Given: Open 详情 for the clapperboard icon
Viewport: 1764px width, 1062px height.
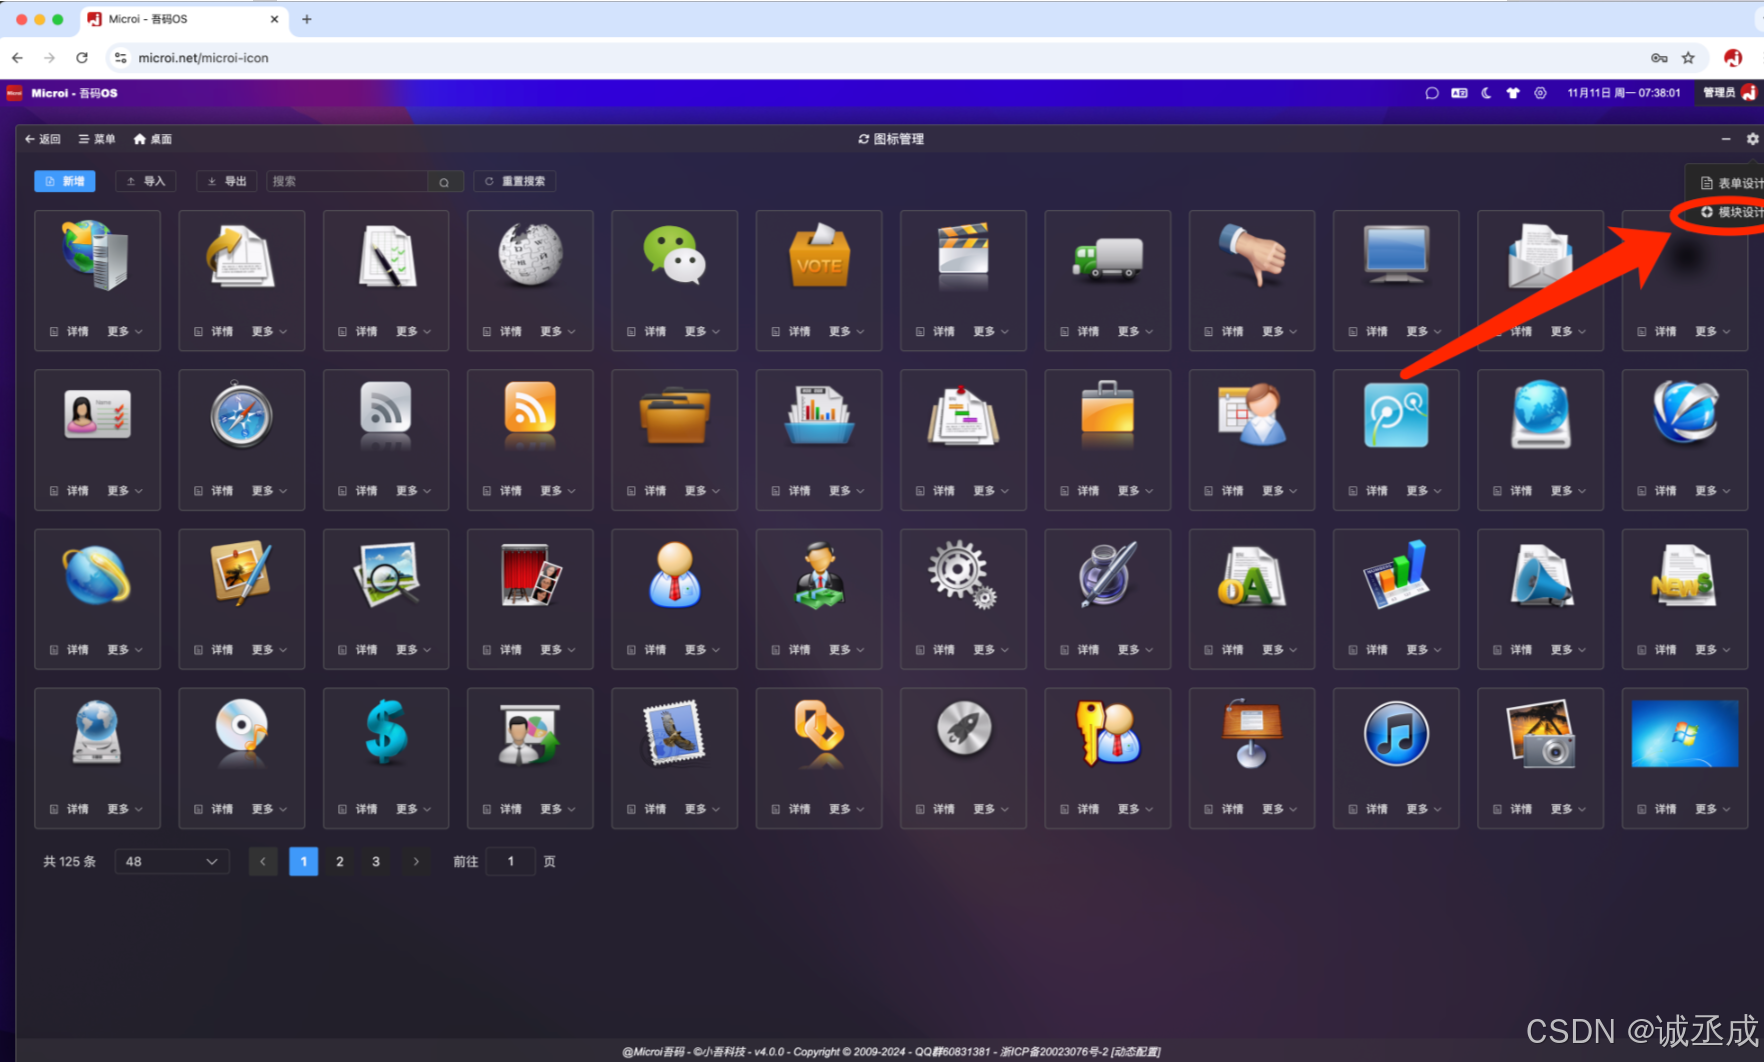Looking at the screenshot, I should tap(936, 331).
